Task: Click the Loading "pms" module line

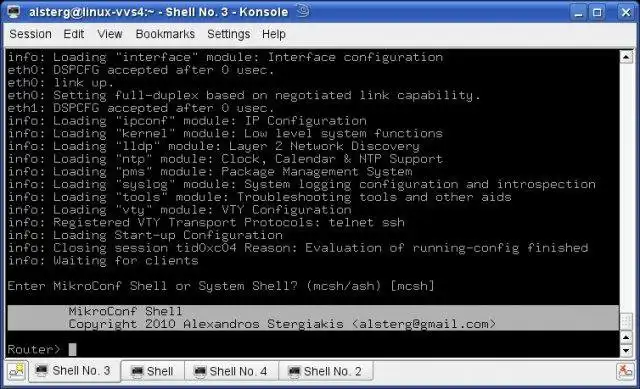Action: tap(210, 171)
